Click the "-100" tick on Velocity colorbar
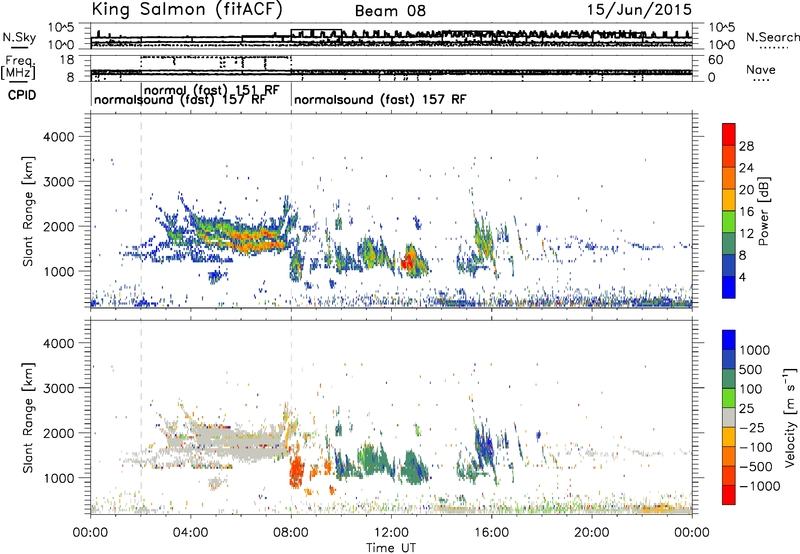This screenshot has width=800, height=554. click(x=756, y=447)
